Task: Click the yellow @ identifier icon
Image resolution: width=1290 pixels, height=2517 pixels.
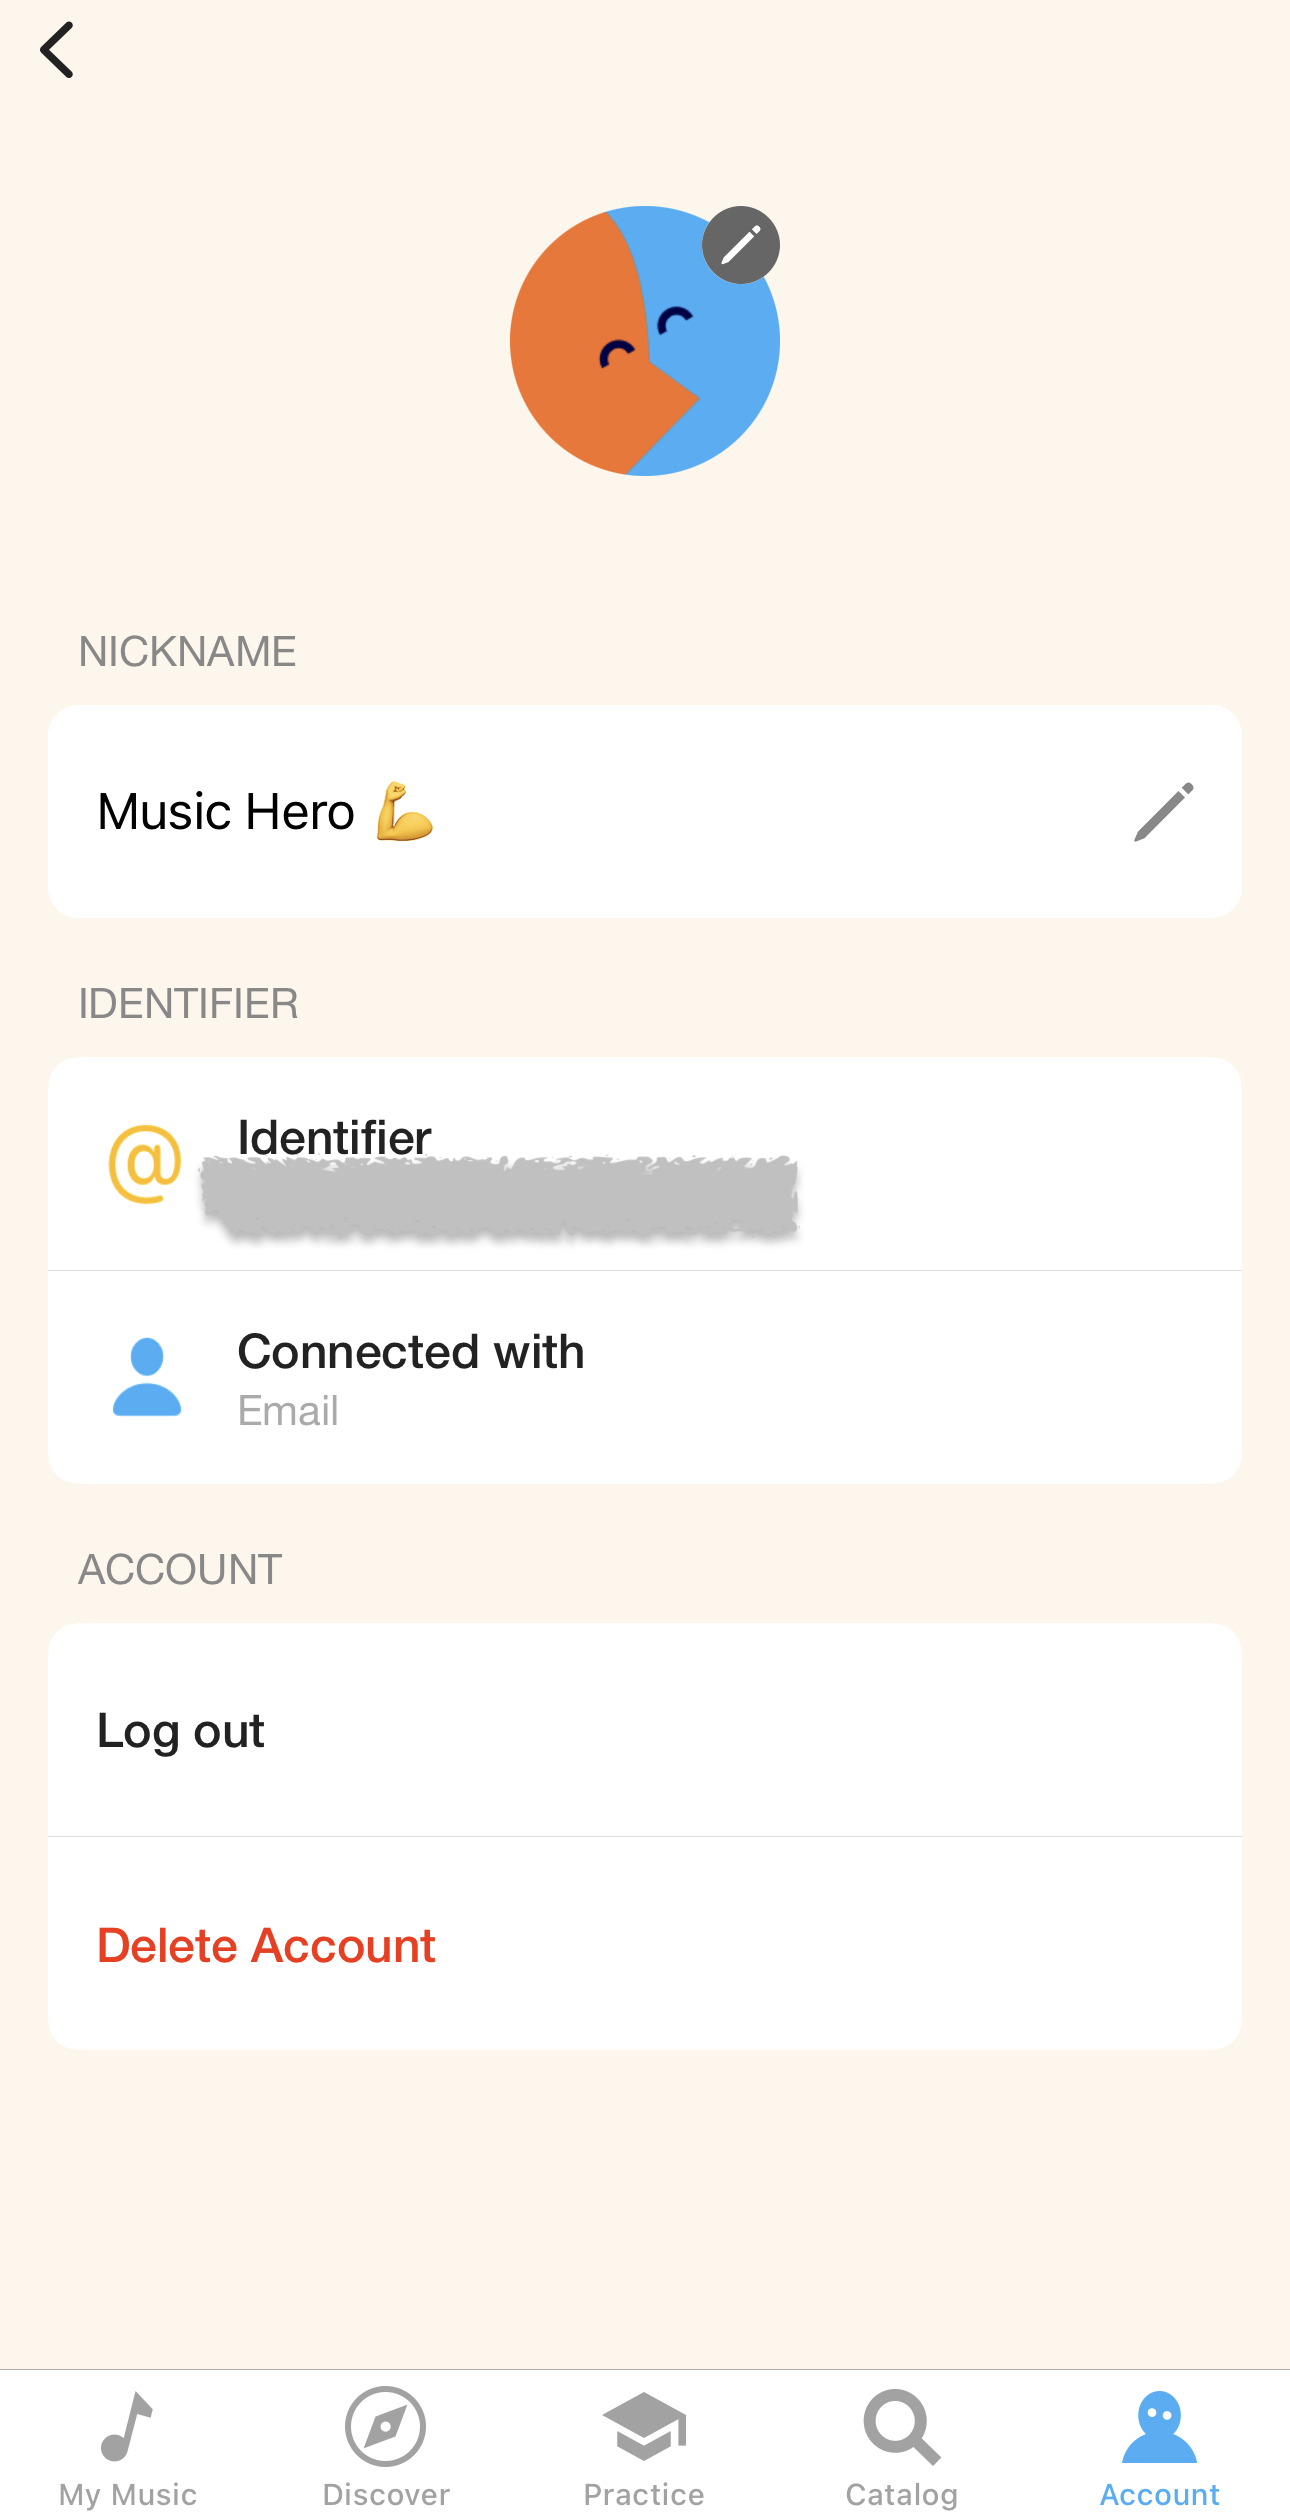Action: pos(145,1164)
